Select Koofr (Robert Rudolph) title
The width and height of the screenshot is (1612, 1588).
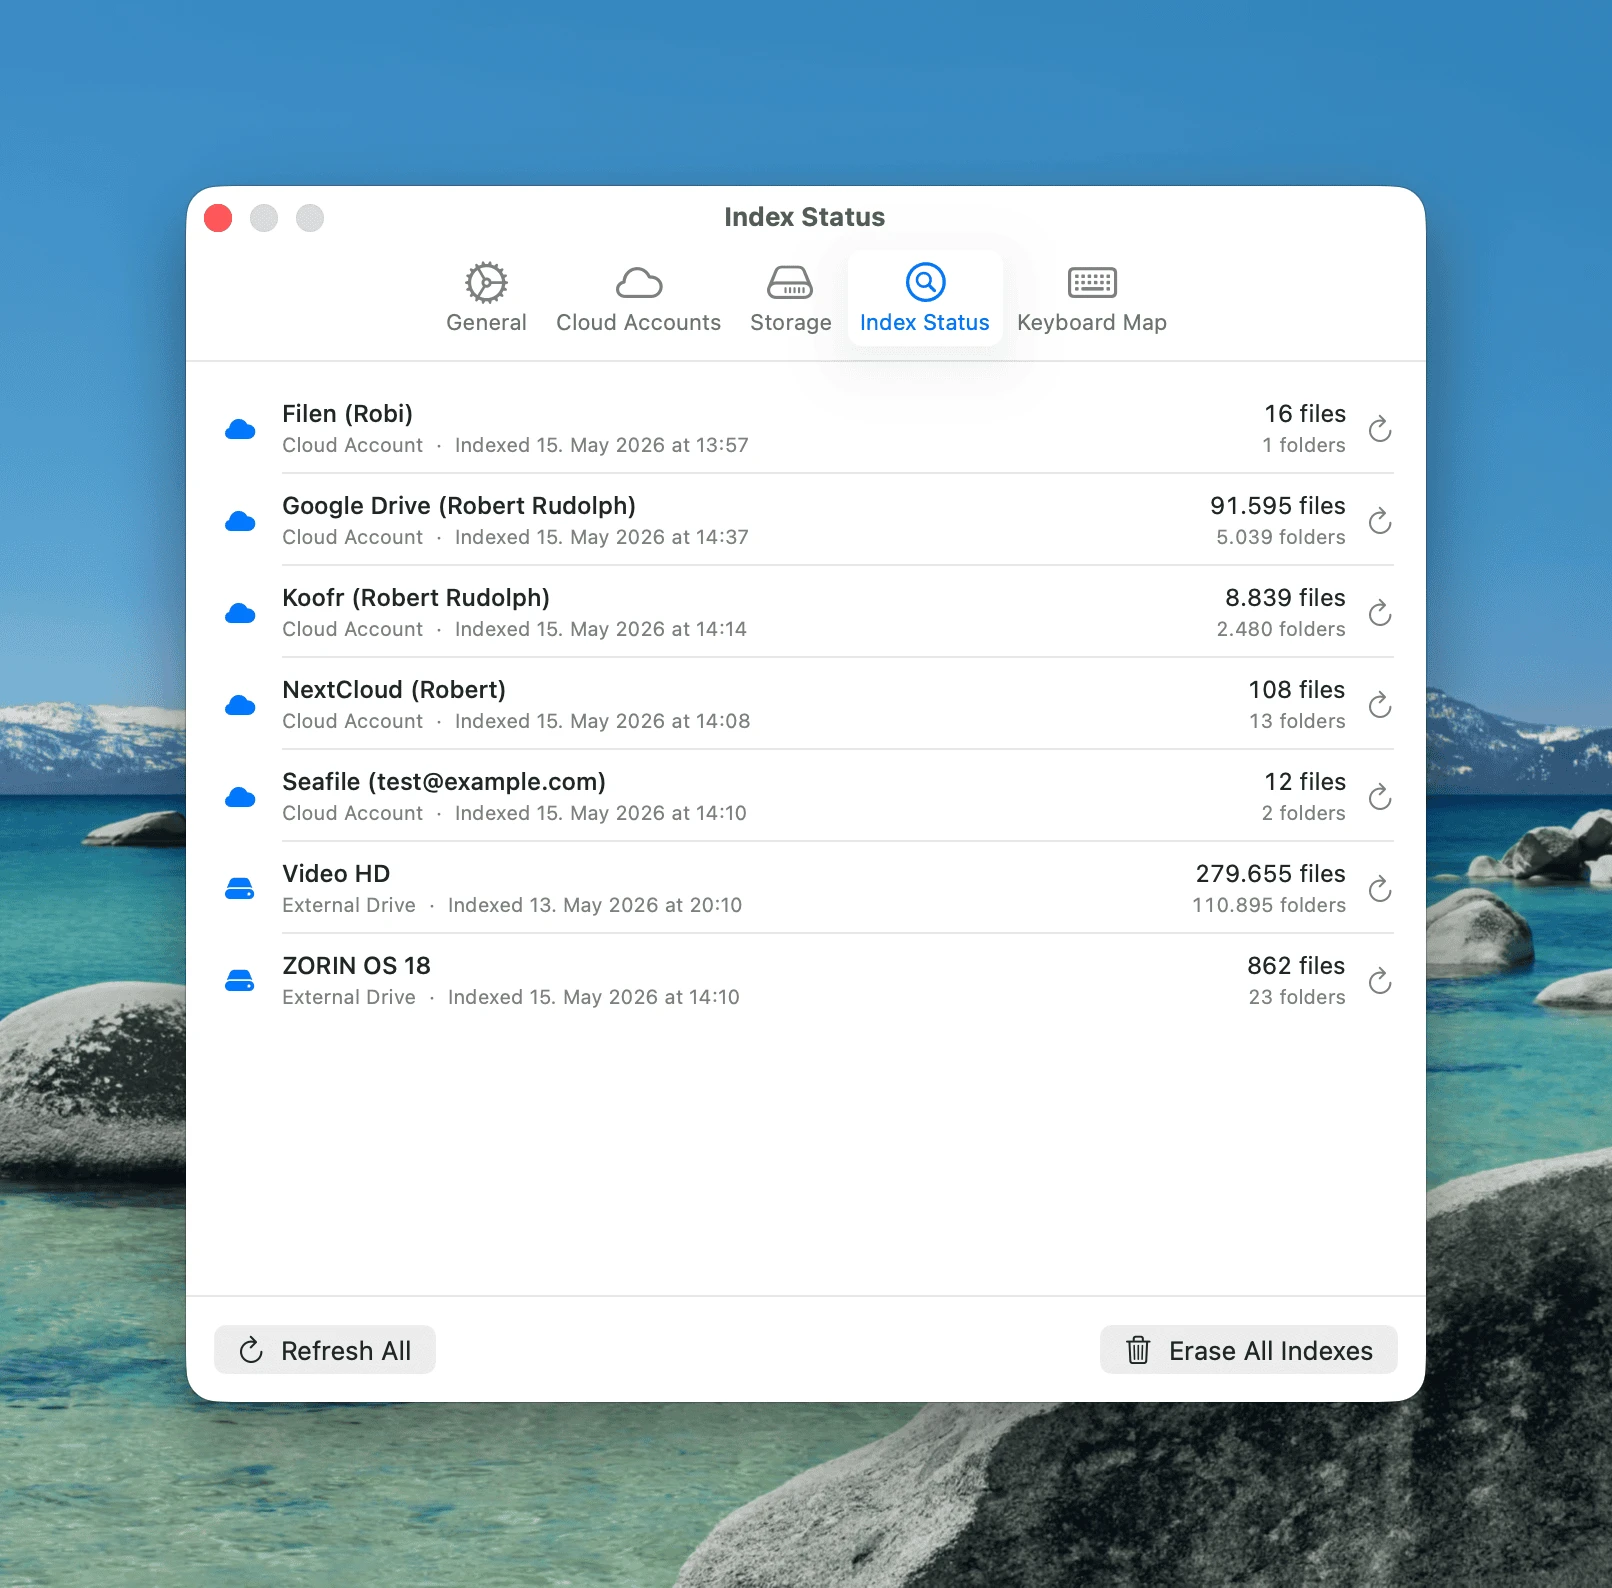416,598
